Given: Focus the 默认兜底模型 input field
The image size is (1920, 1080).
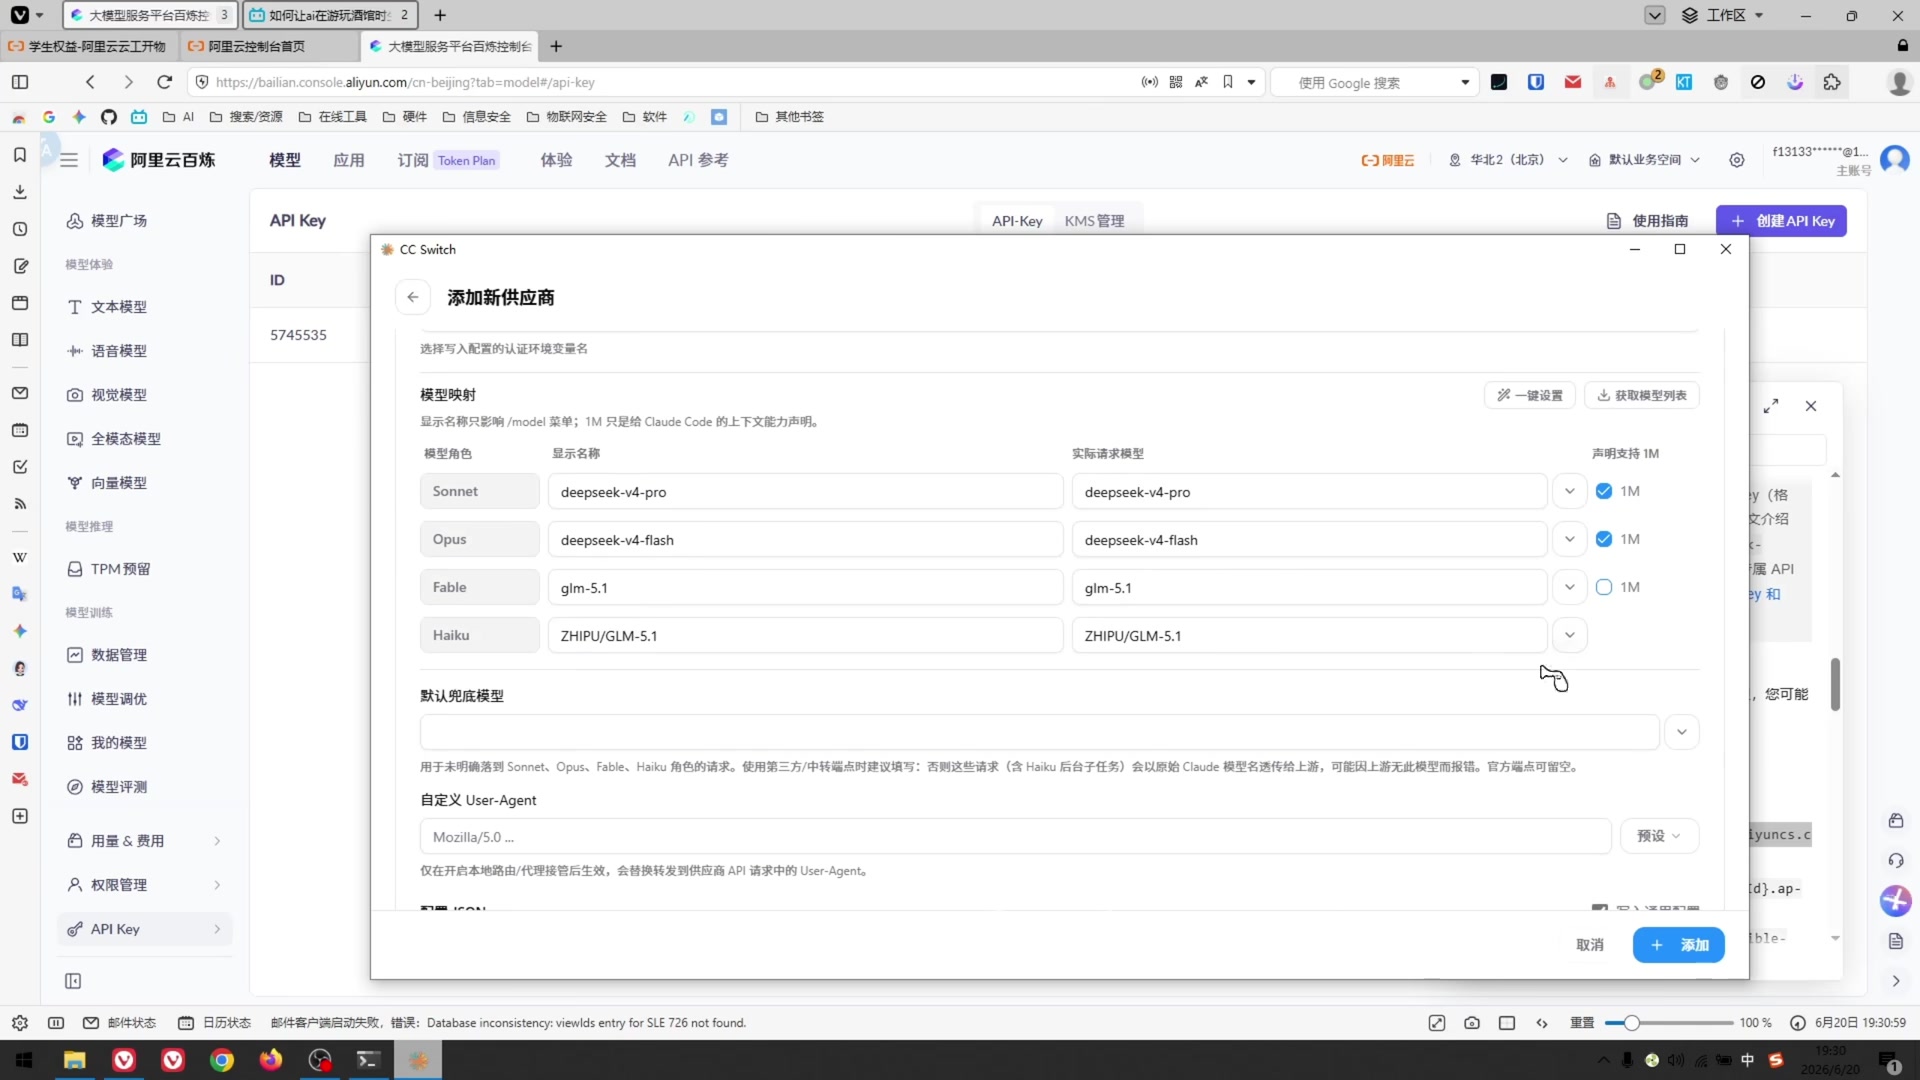Looking at the screenshot, I should pyautogui.click(x=1039, y=732).
